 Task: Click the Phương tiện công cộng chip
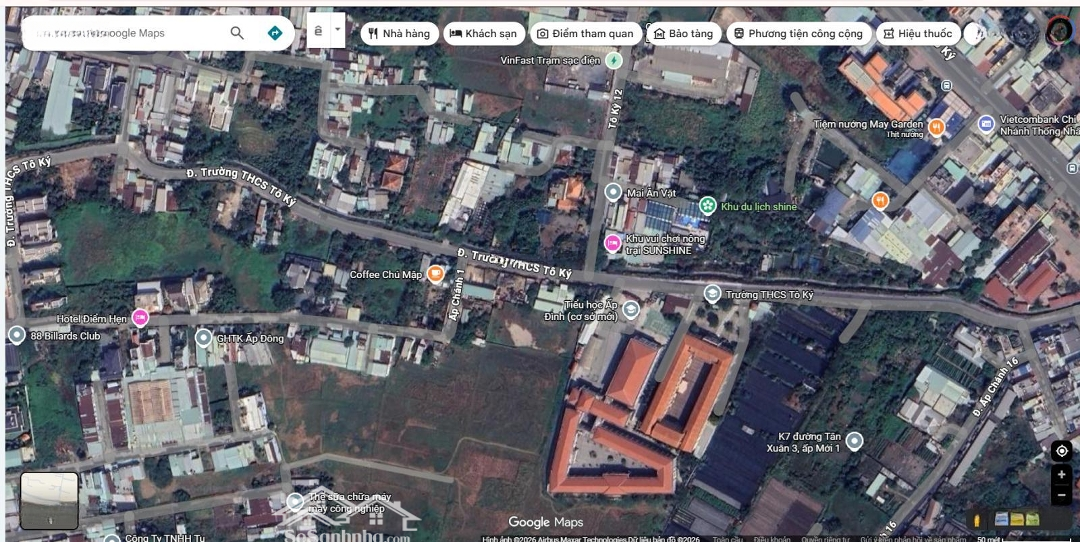(x=797, y=34)
